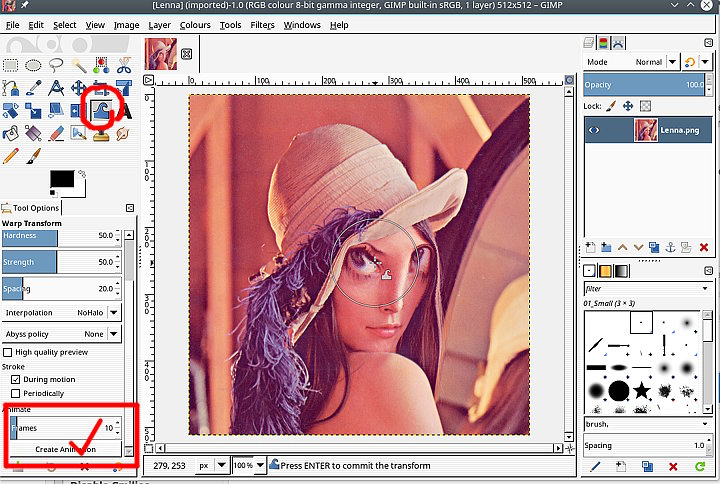
Task: Select the Select by Colour tool
Action: tap(101, 65)
